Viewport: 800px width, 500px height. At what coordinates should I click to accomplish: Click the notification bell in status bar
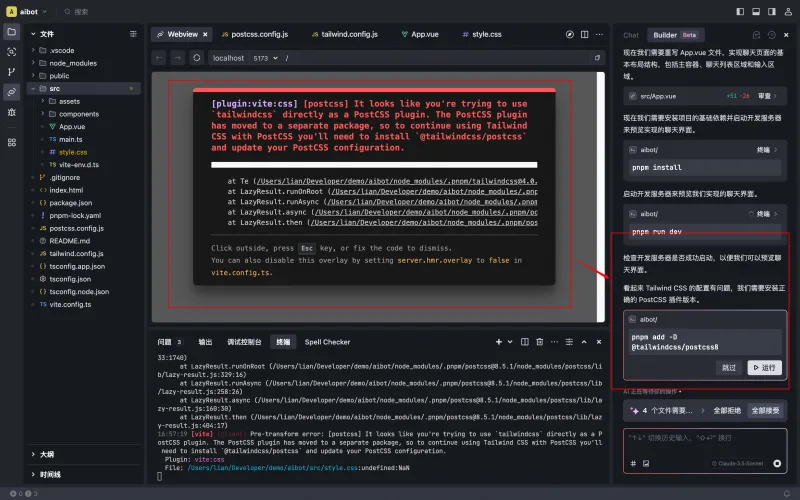[787, 492]
